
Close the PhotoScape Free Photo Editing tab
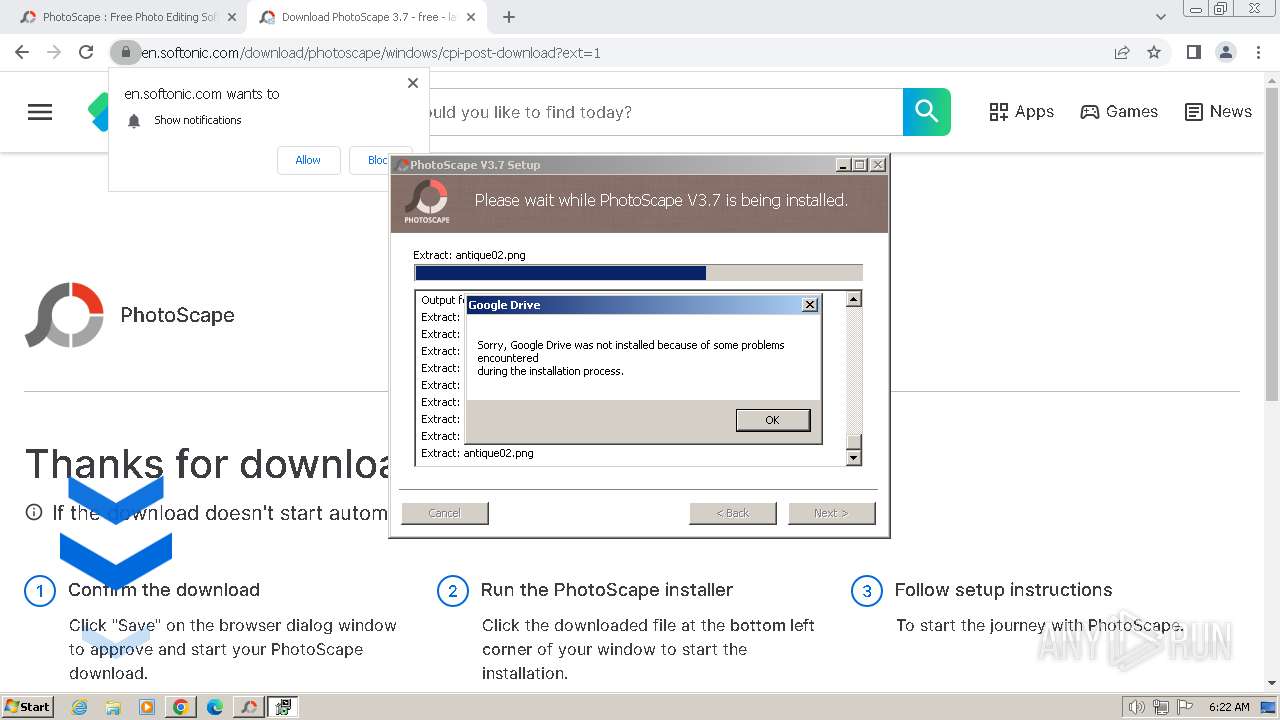click(x=231, y=17)
